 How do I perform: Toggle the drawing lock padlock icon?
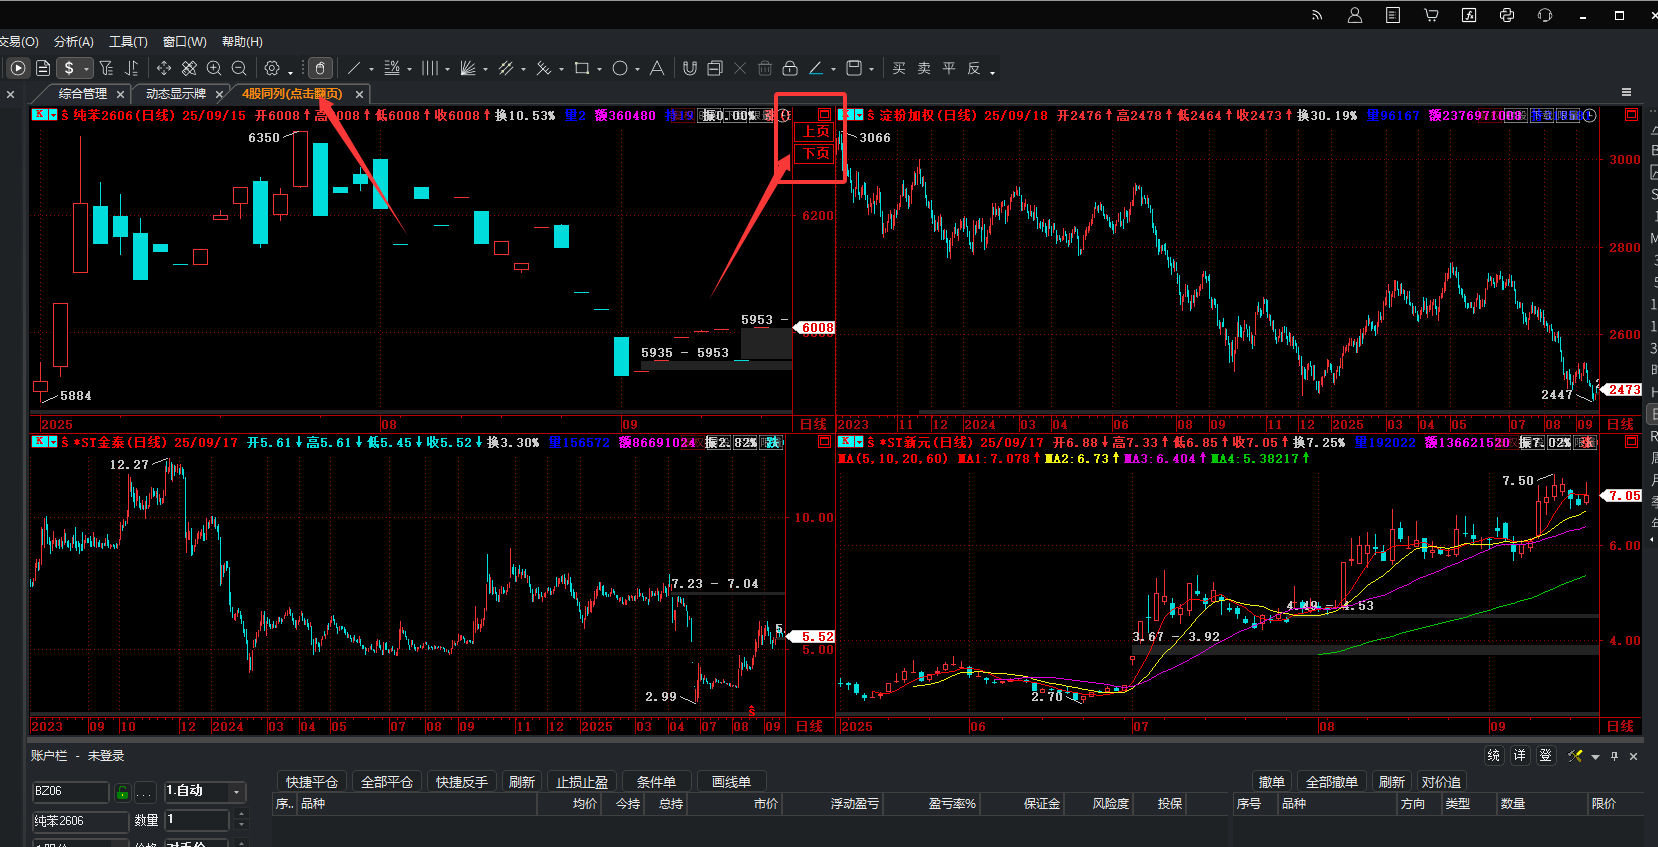click(x=790, y=68)
